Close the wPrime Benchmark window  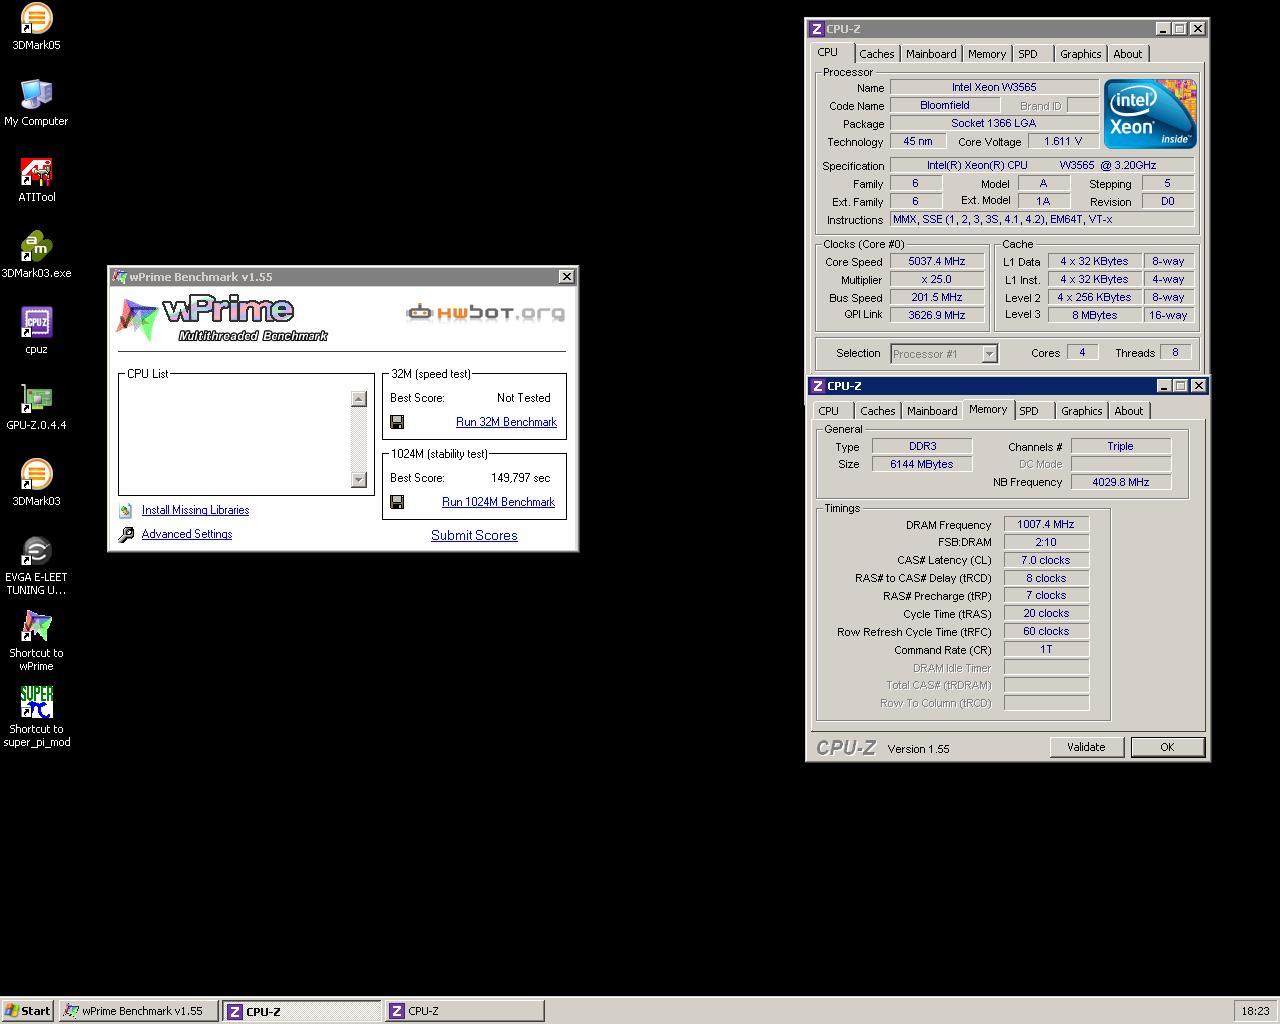tap(567, 277)
